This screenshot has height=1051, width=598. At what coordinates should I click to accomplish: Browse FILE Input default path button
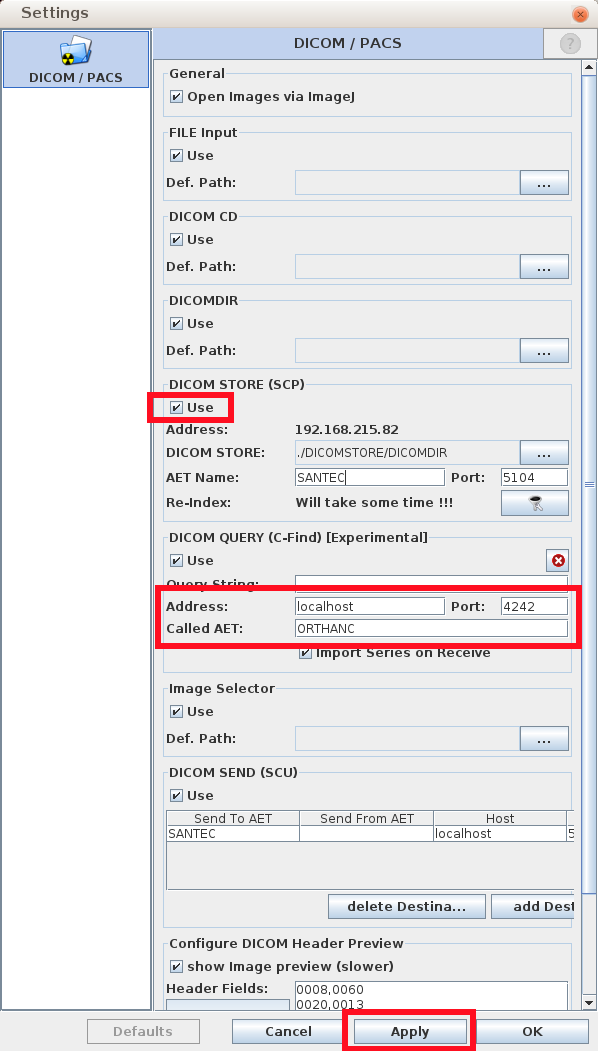coord(544,182)
